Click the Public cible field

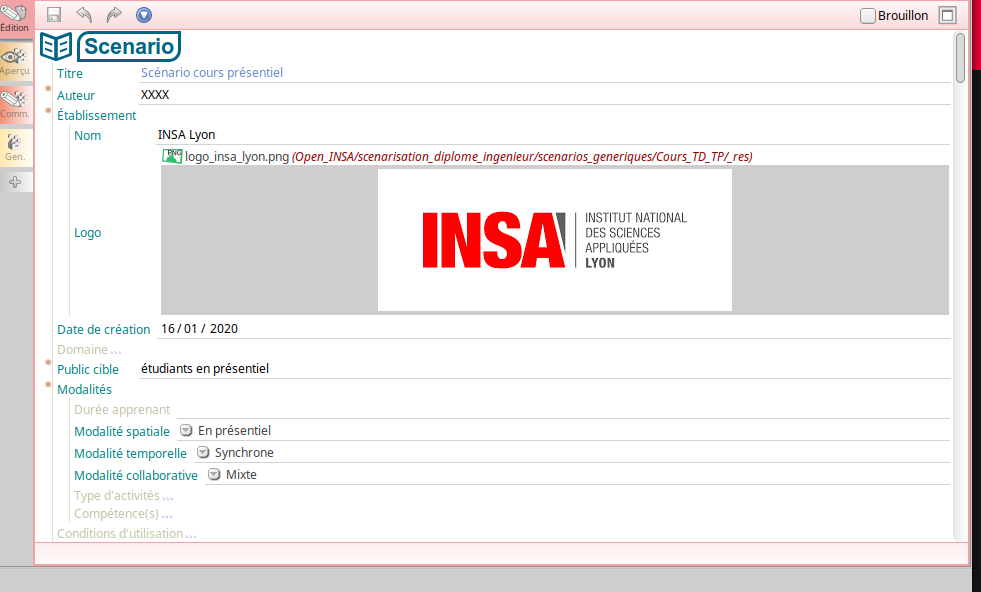click(x=545, y=369)
